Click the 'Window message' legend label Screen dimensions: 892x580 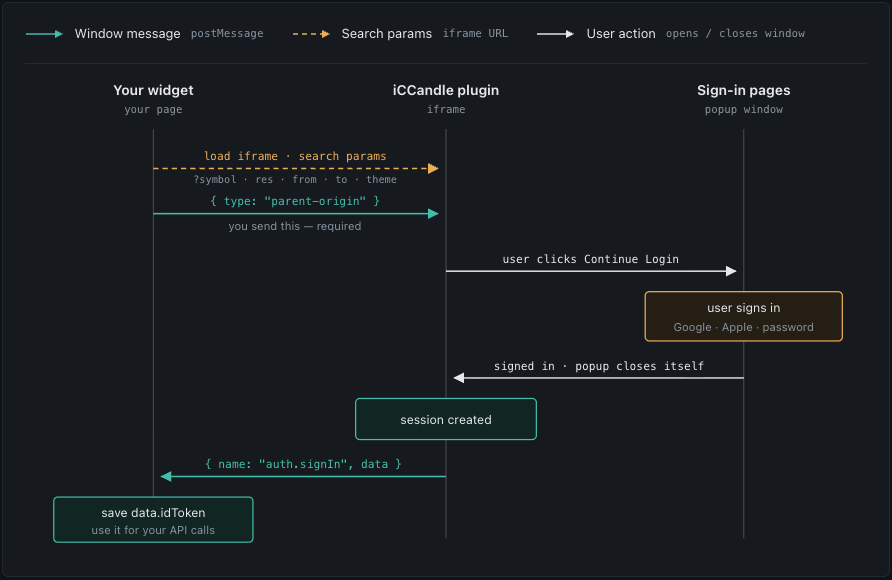pyautogui.click(x=127, y=34)
